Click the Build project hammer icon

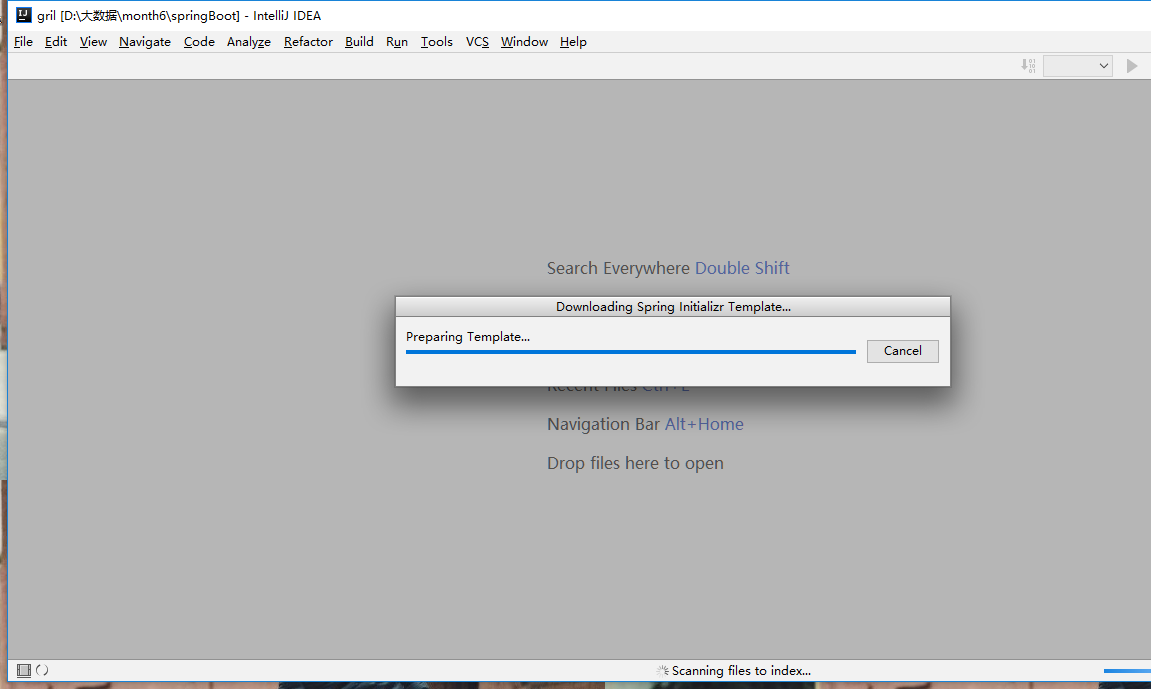[x=1028, y=66]
